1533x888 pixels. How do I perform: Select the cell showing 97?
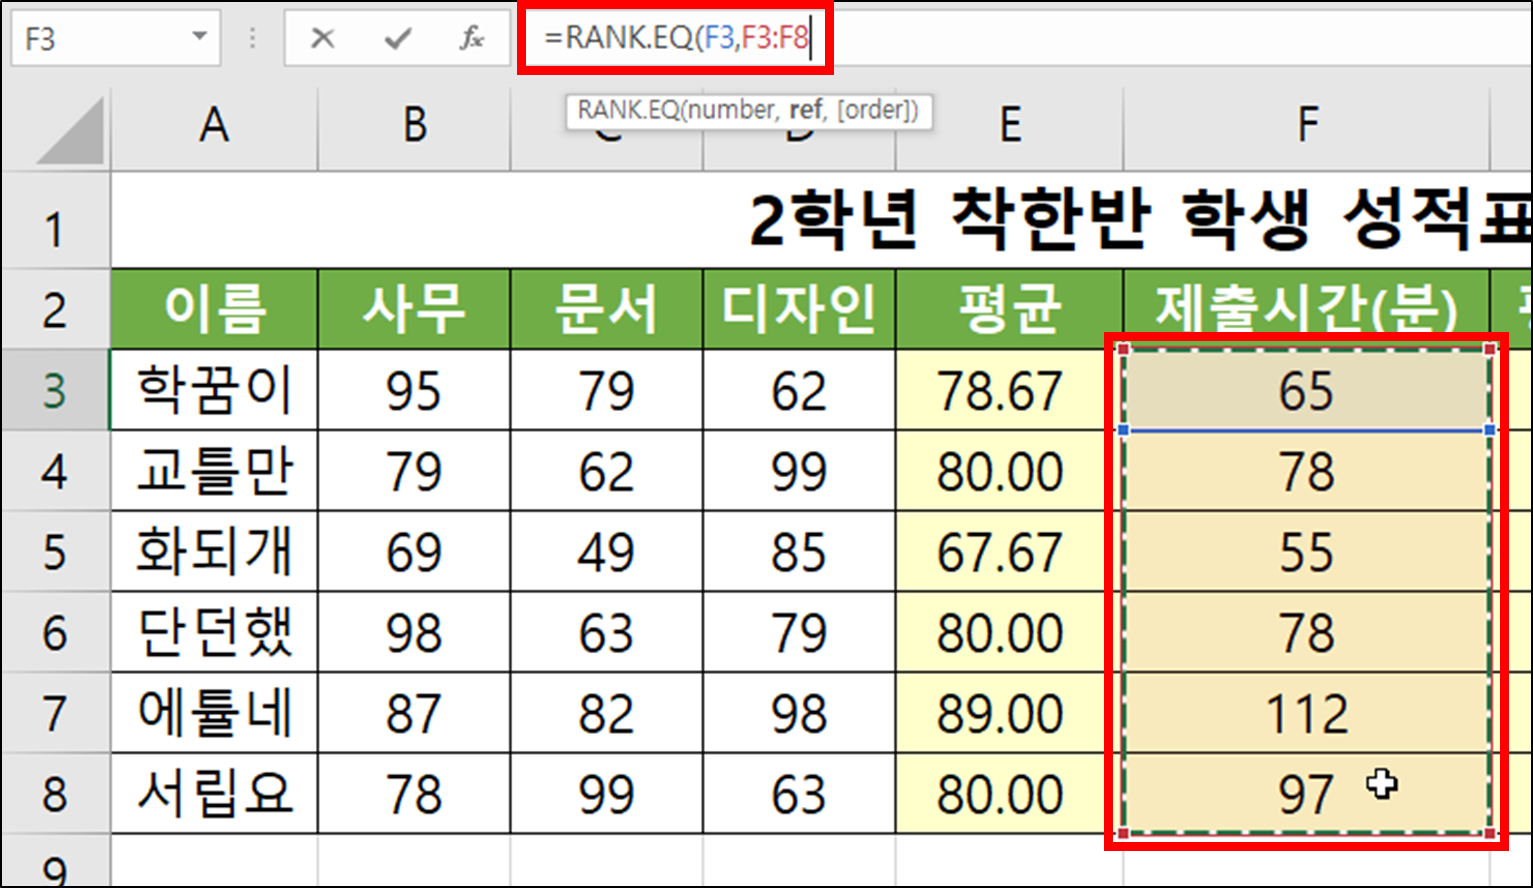tap(1305, 793)
